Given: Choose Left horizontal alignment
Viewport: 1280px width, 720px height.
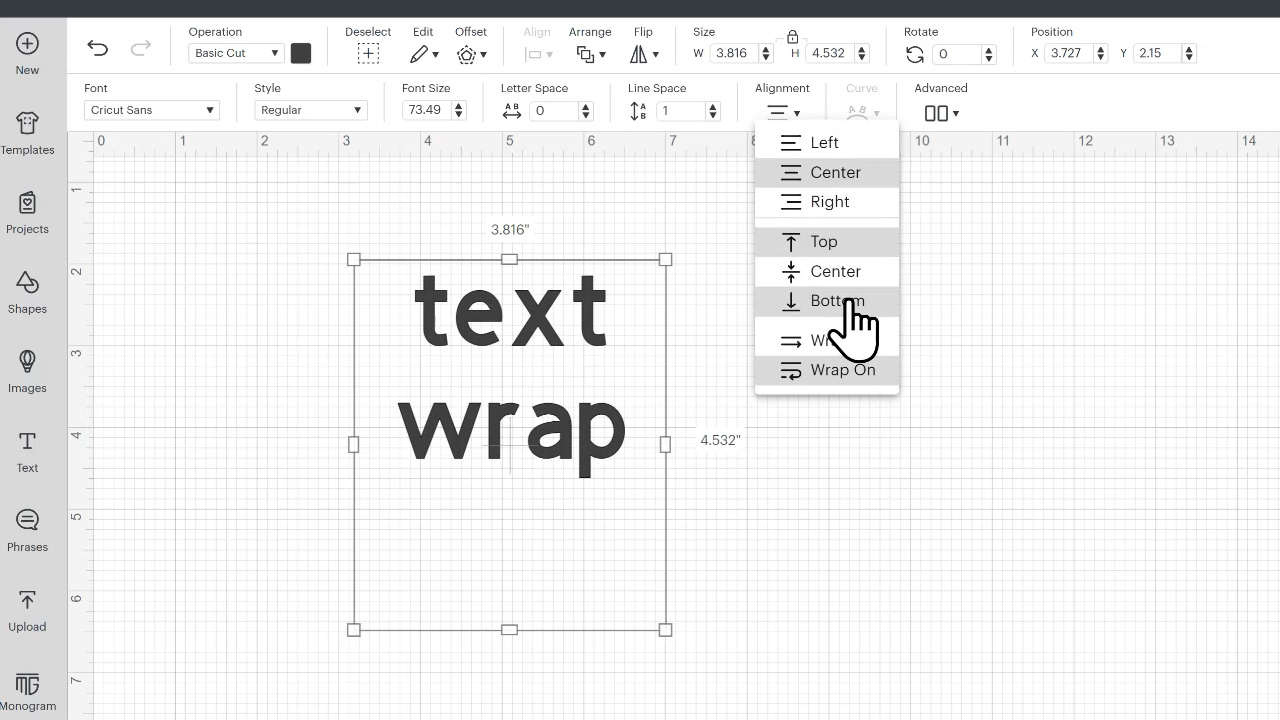Looking at the screenshot, I should pyautogui.click(x=827, y=143).
